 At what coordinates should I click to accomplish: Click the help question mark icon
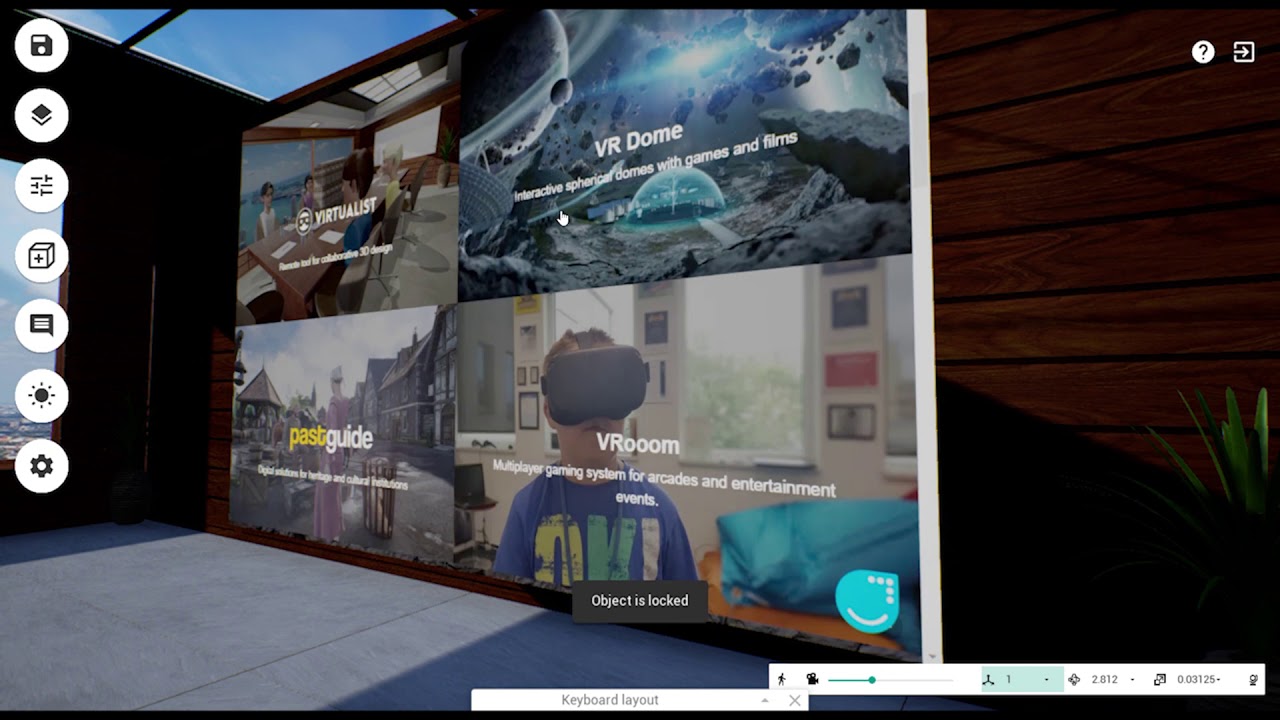[x=1203, y=53]
